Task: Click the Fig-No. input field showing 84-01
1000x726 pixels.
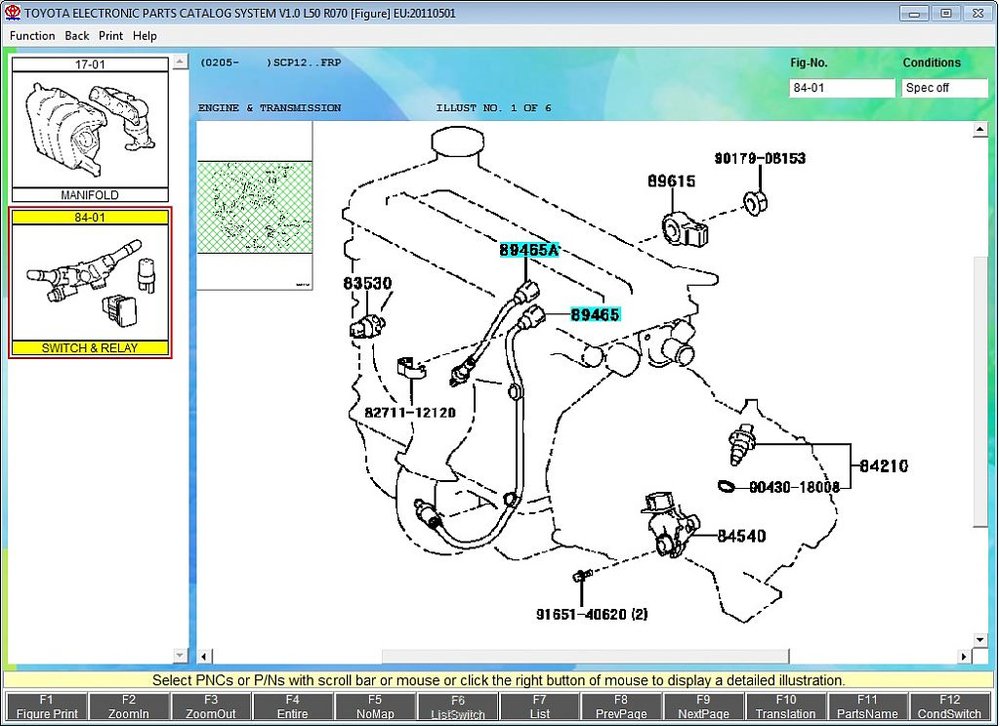Action: tap(842, 88)
